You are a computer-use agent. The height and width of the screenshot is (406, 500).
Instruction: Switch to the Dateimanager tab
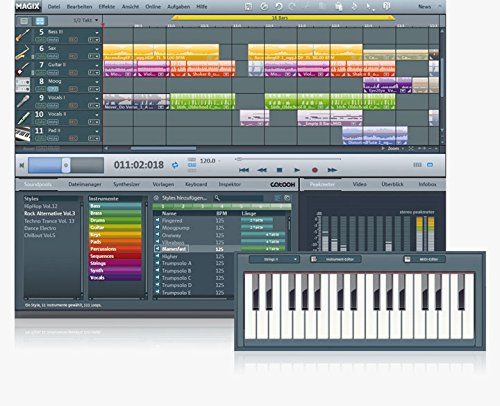click(85, 184)
